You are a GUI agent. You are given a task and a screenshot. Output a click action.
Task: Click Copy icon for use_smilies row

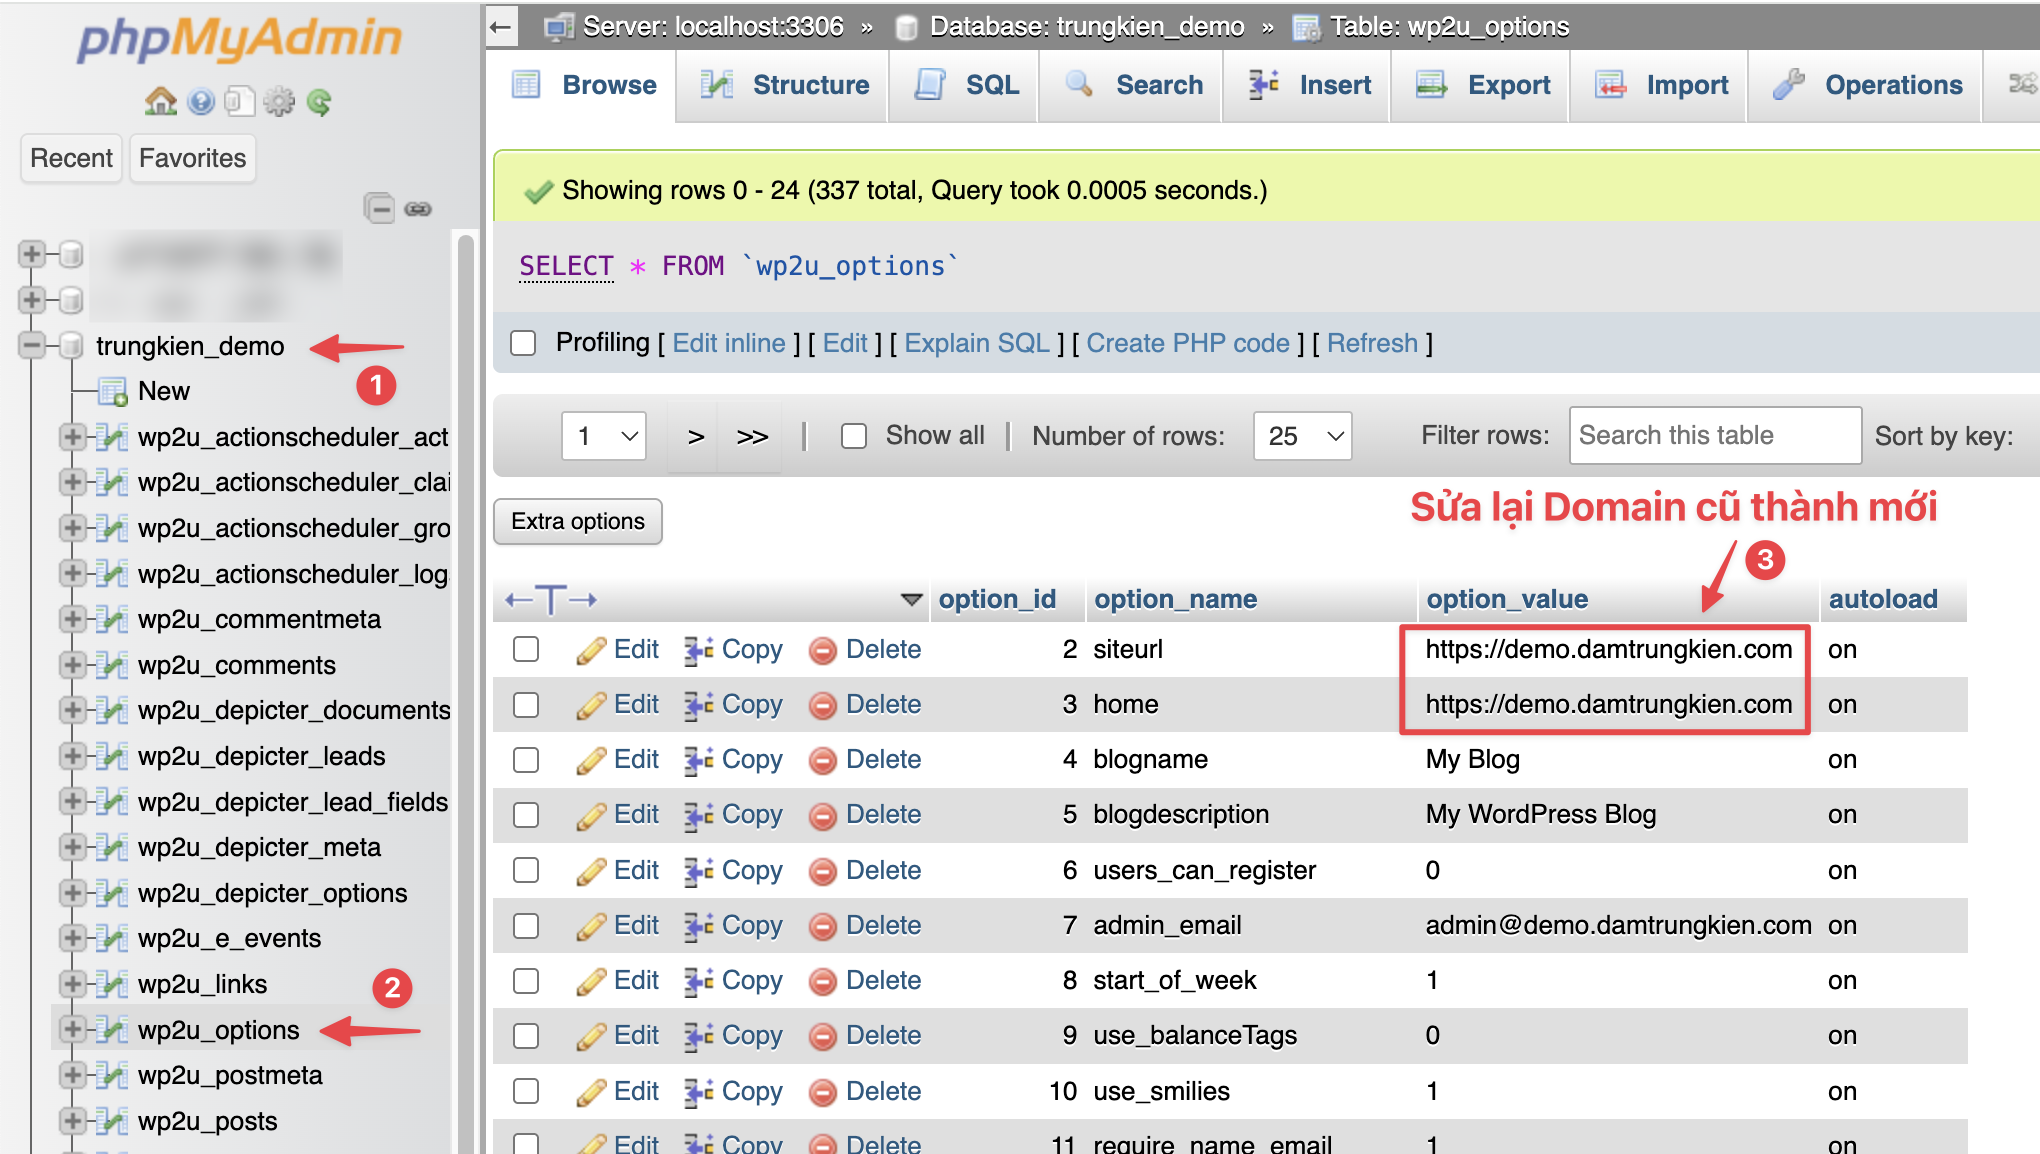pyautogui.click(x=698, y=1093)
